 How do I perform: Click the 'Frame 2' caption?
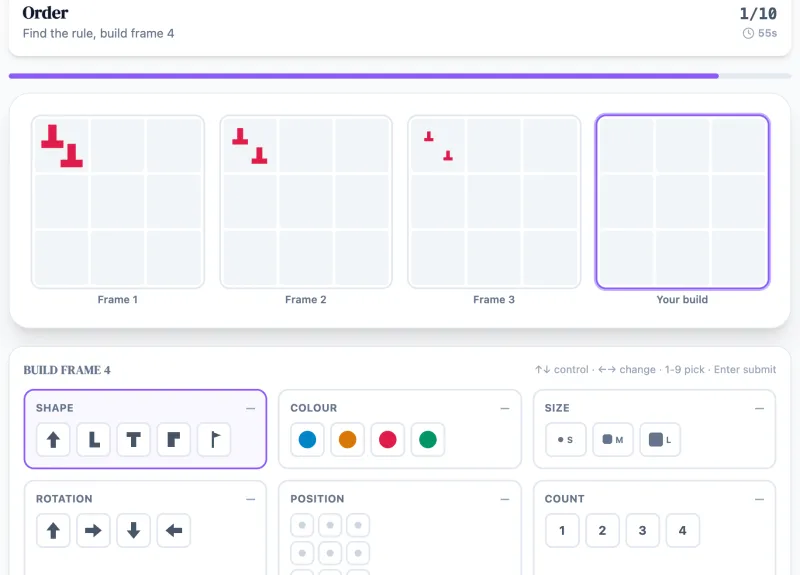coord(306,299)
